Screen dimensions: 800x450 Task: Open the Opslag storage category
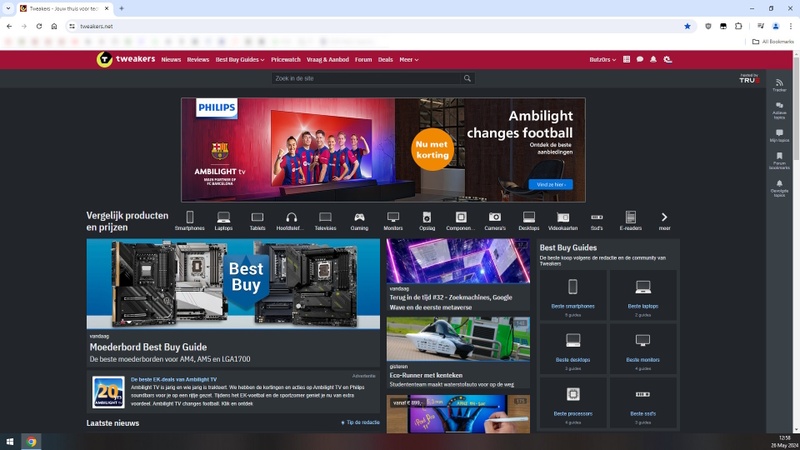coord(427,221)
